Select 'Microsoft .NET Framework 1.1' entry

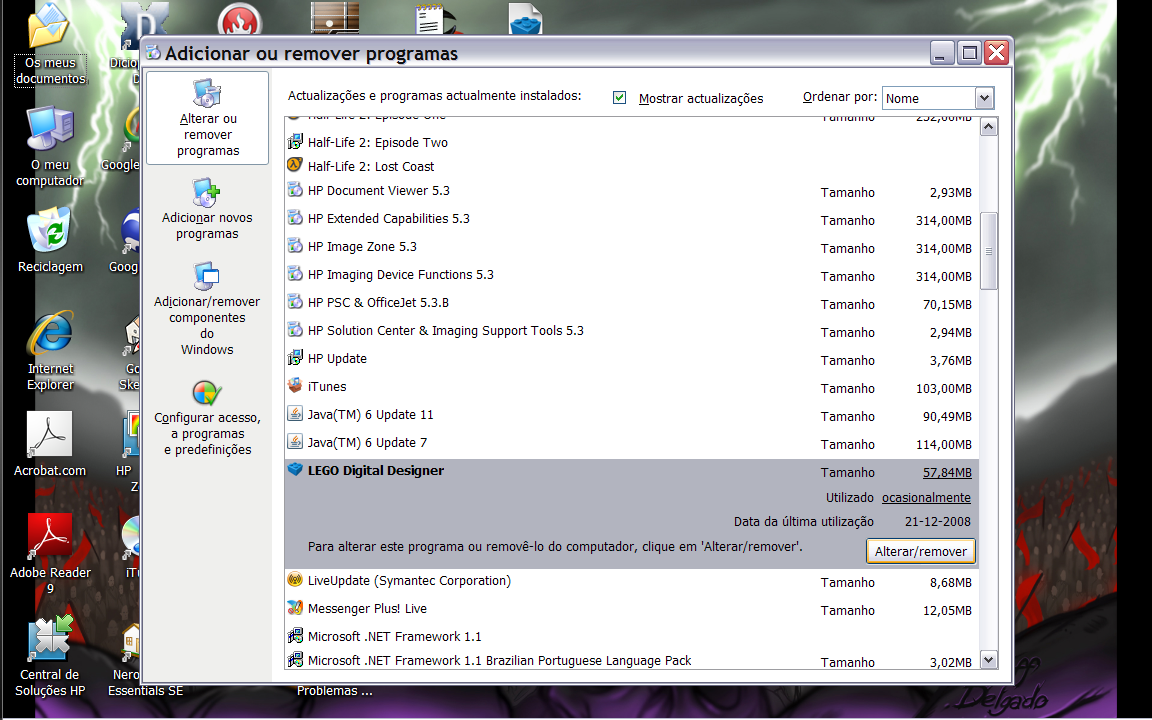(x=395, y=636)
